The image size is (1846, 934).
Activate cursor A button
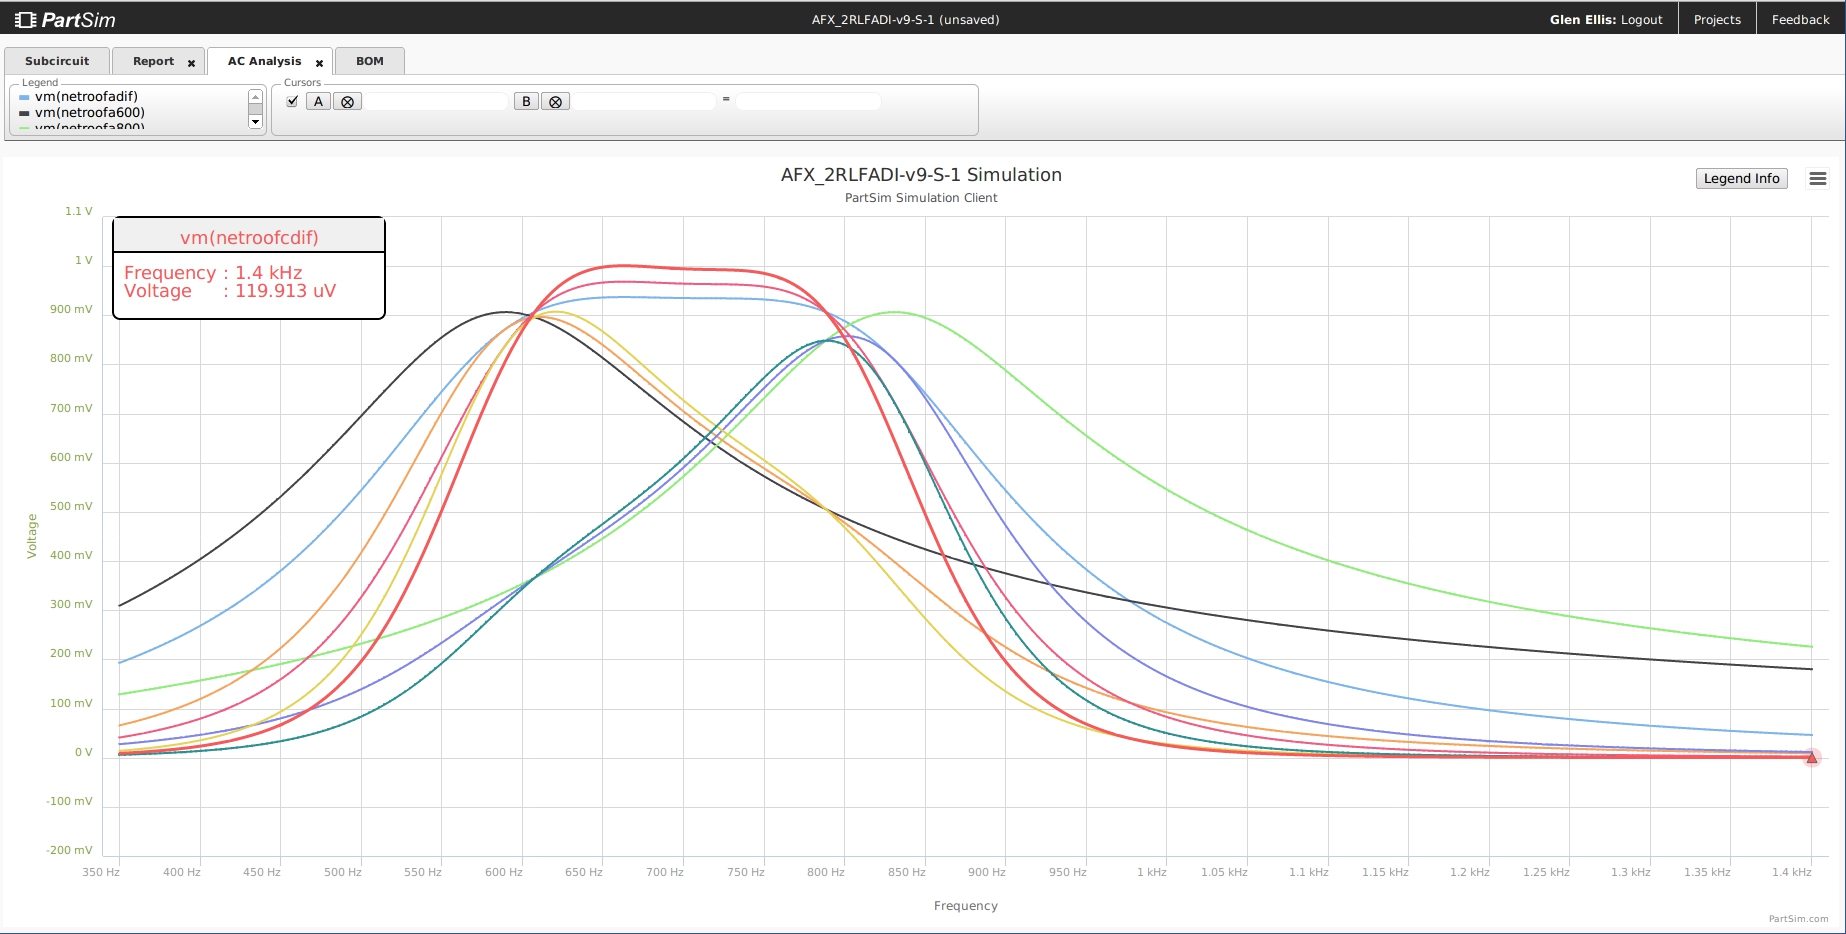tap(318, 101)
